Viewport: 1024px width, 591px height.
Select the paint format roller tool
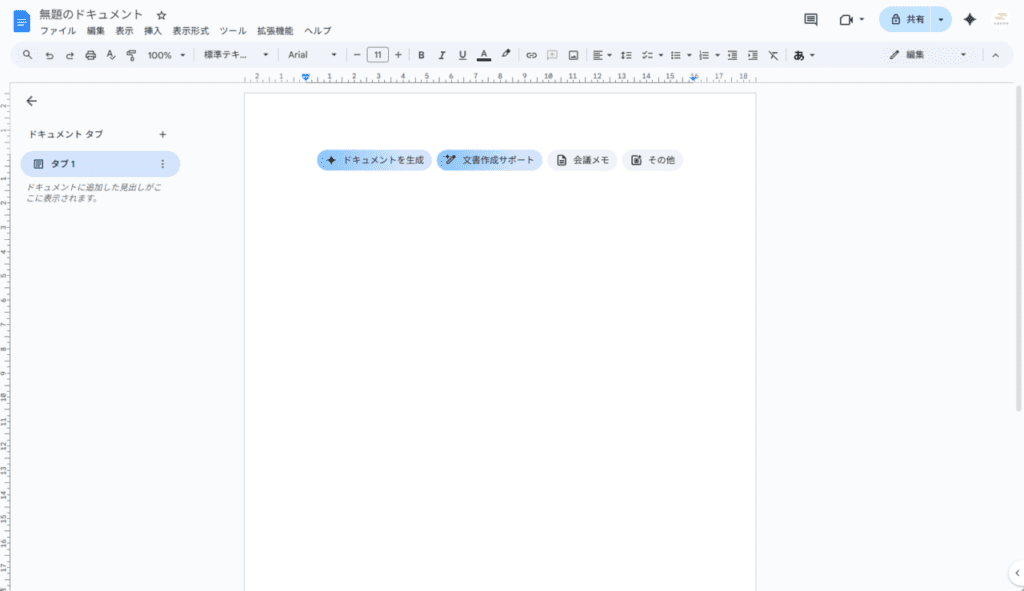(x=131, y=55)
